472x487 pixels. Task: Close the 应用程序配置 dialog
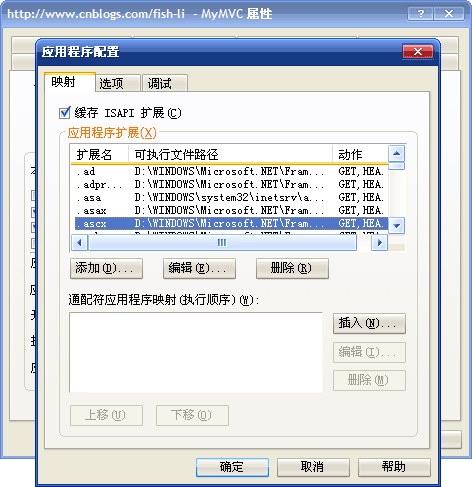click(418, 52)
